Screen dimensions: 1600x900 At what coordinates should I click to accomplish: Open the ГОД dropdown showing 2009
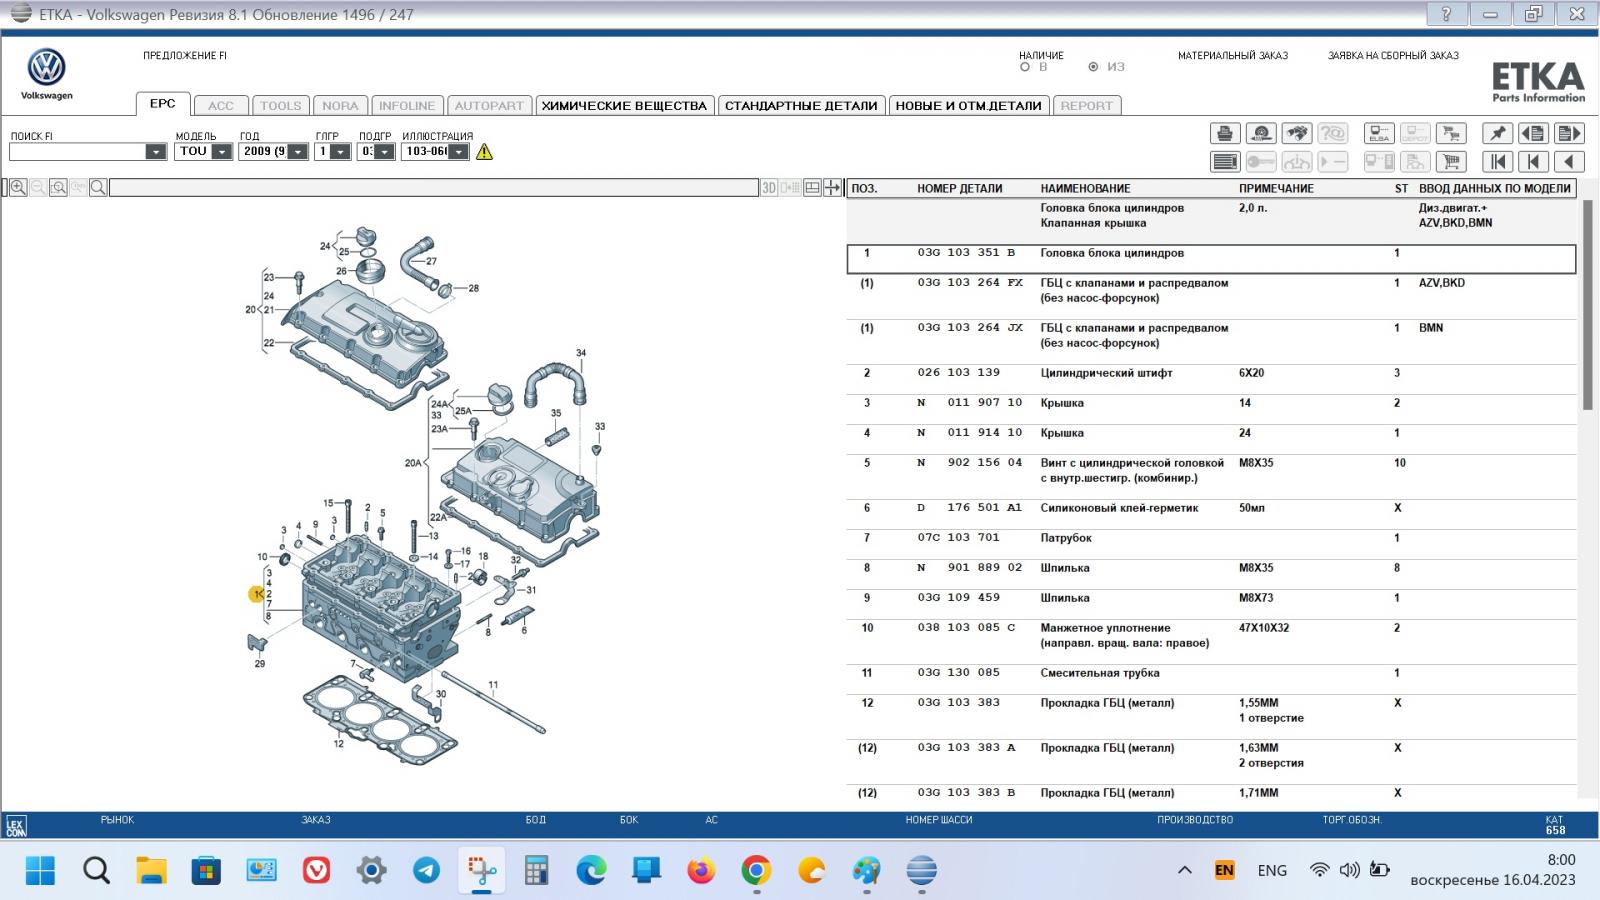pyautogui.click(x=298, y=152)
